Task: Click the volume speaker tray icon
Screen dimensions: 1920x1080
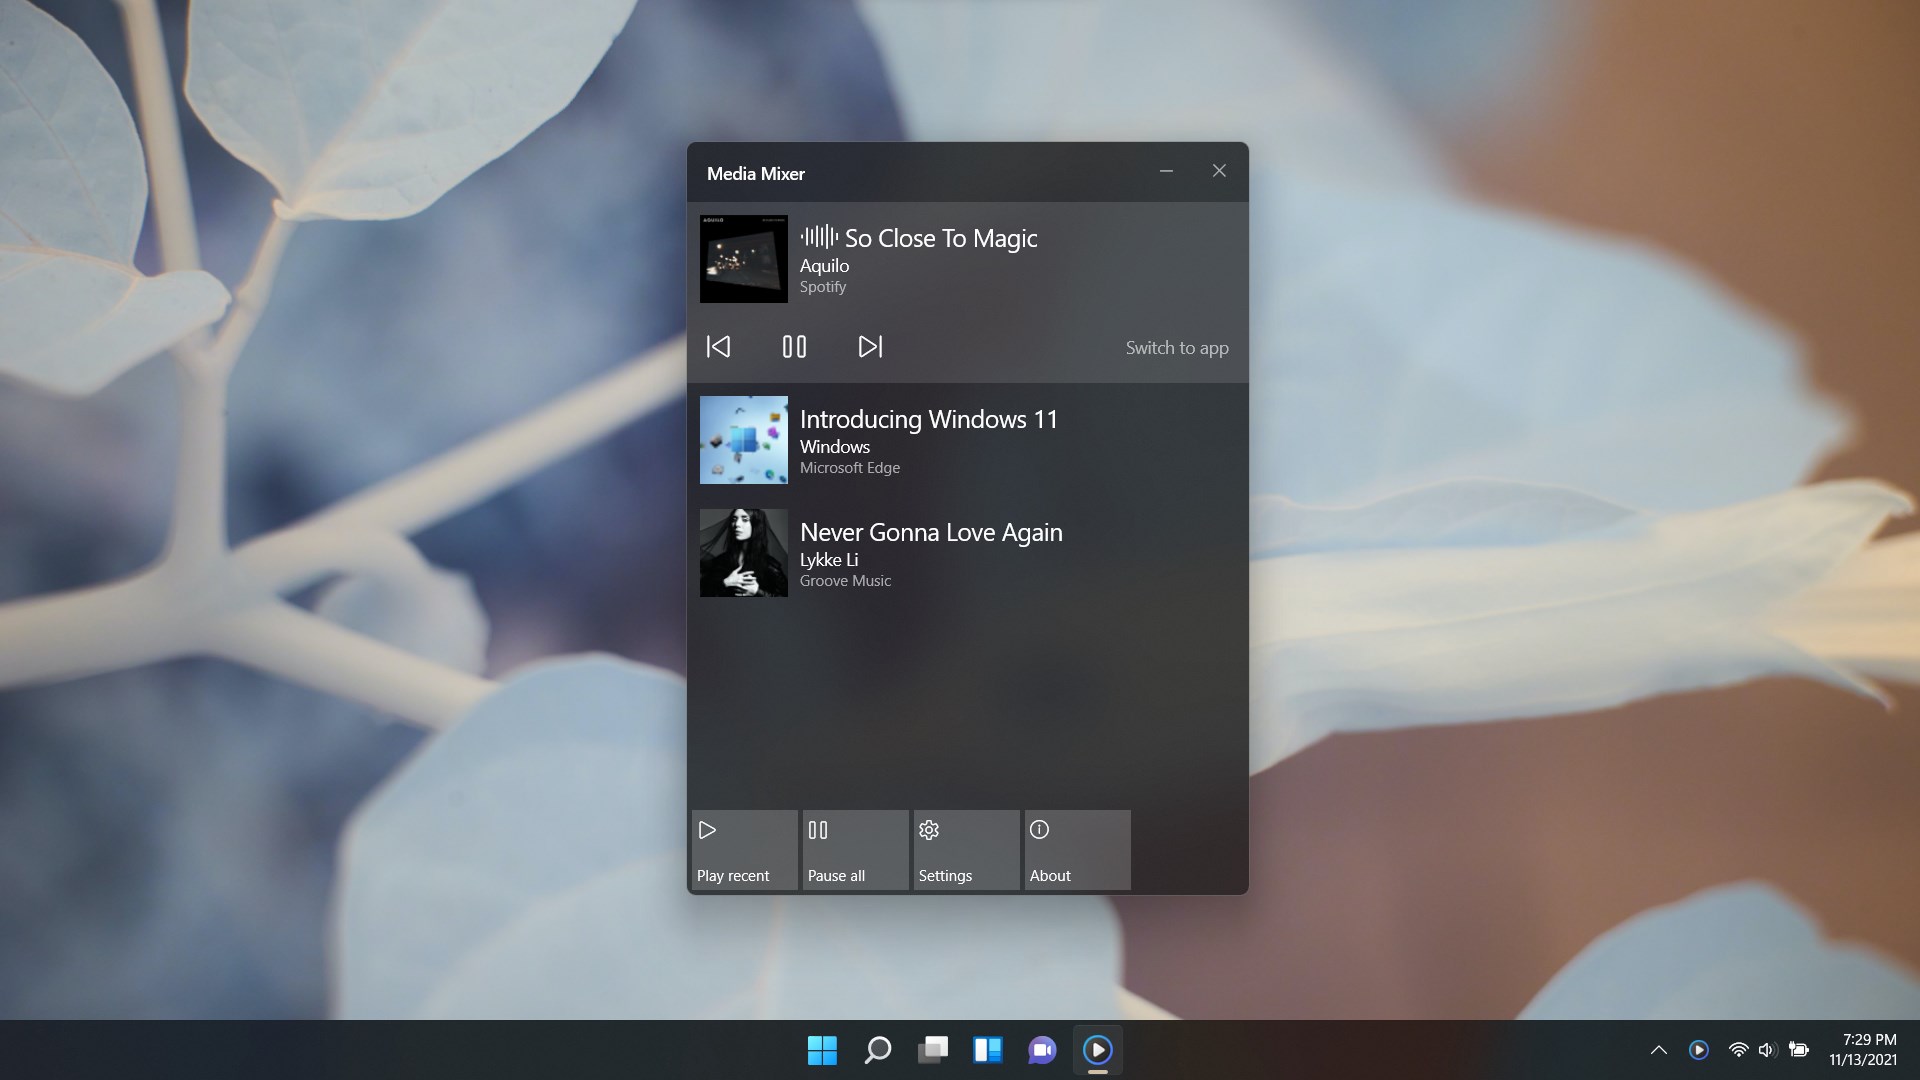Action: tap(1767, 1050)
